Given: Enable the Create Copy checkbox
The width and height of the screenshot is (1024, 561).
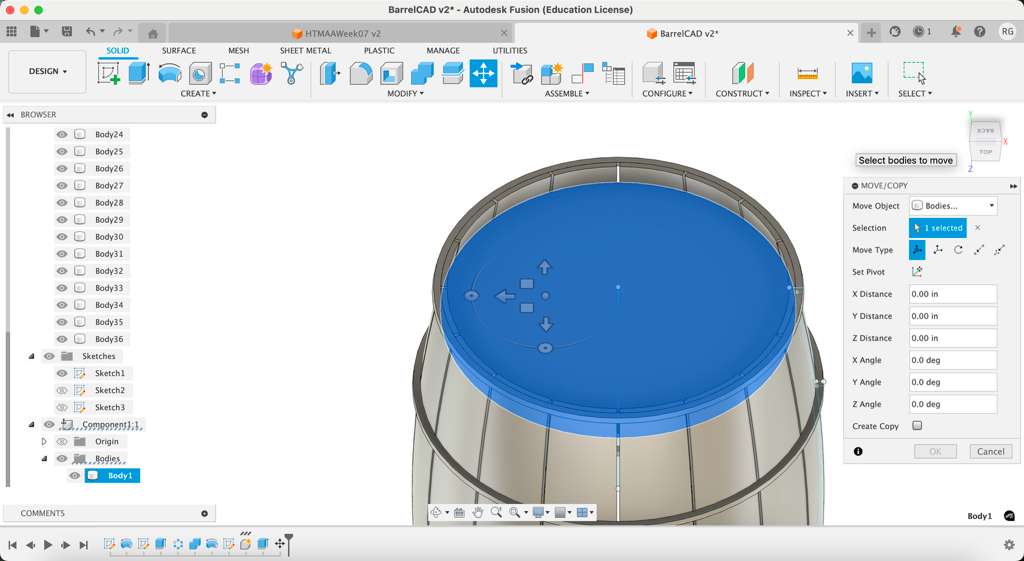Looking at the screenshot, I should (x=917, y=426).
